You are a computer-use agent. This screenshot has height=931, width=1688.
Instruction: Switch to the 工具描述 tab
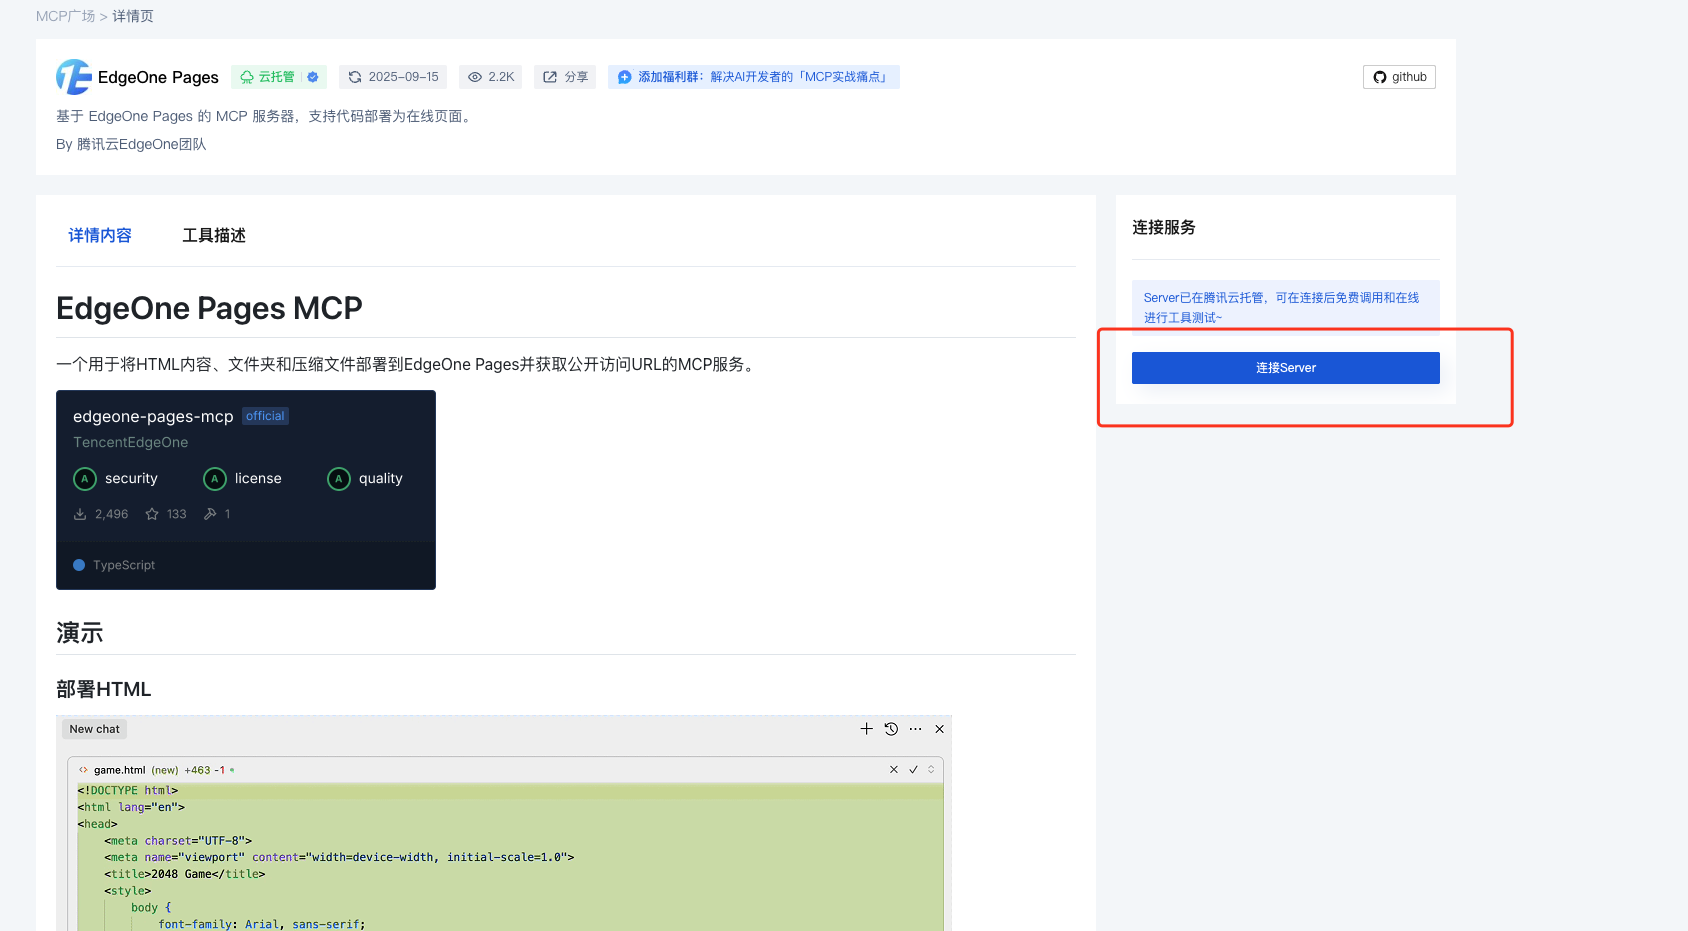pyautogui.click(x=213, y=235)
